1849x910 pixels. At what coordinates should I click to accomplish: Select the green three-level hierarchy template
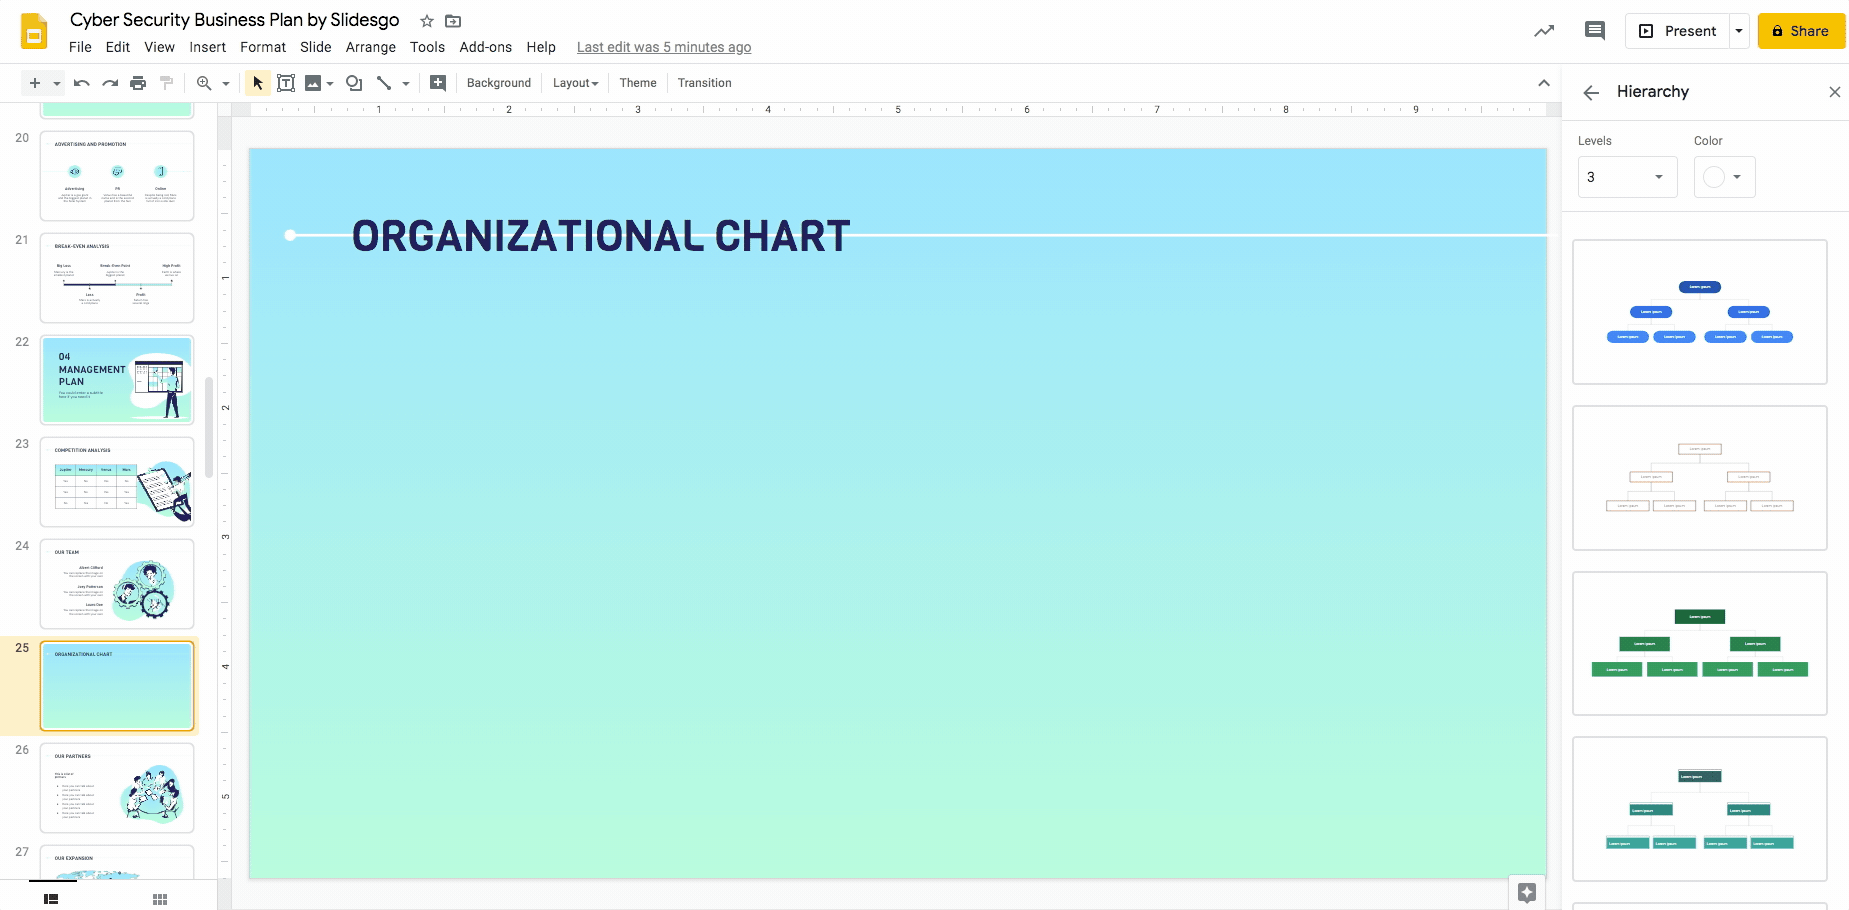tap(1699, 643)
